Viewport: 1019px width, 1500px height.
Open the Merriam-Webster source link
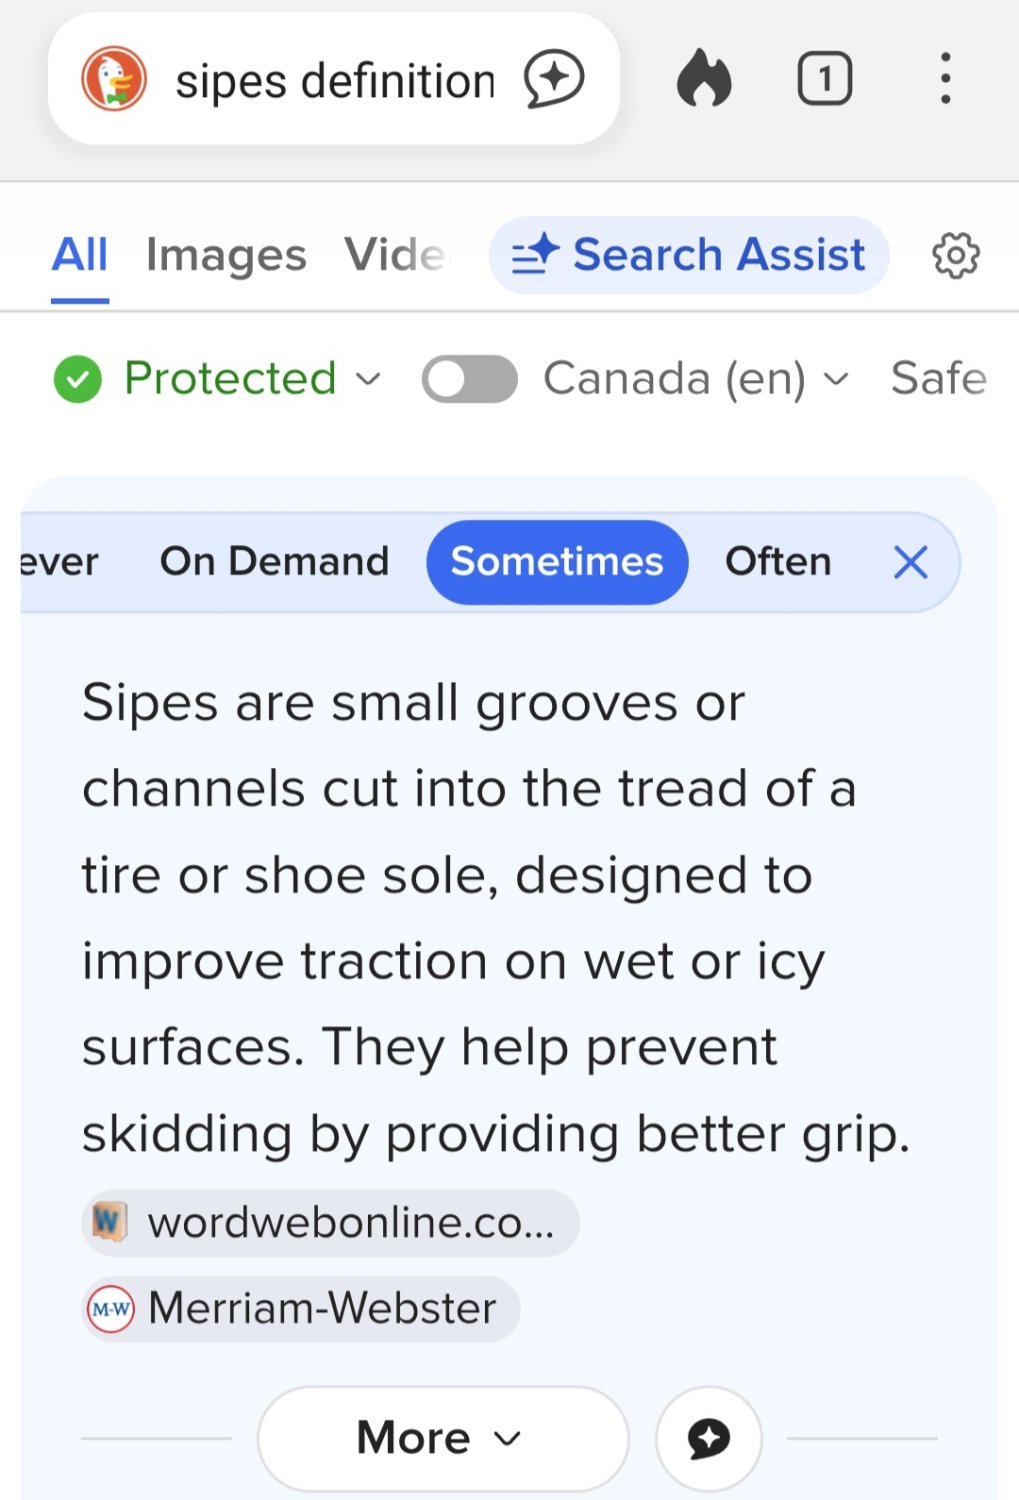click(299, 1308)
